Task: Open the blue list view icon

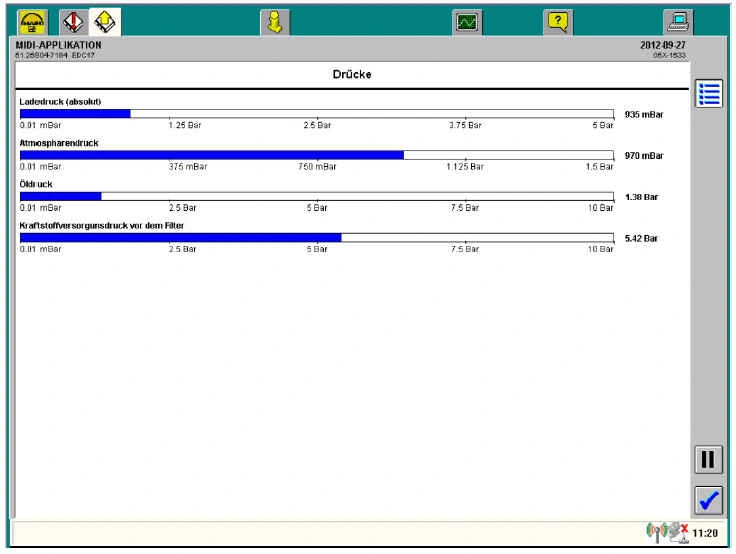Action: point(709,94)
